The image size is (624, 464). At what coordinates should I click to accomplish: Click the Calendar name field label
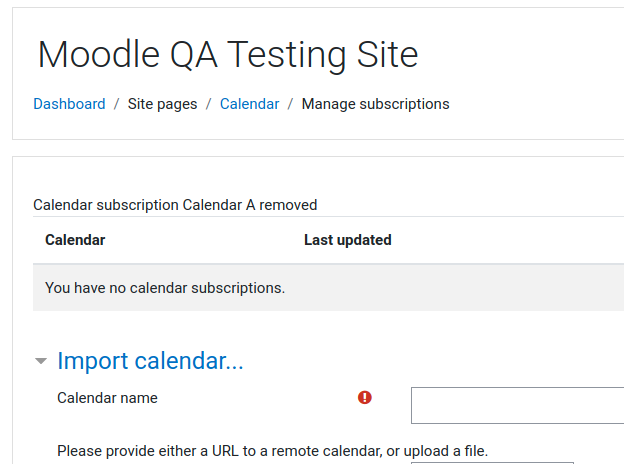tap(107, 398)
